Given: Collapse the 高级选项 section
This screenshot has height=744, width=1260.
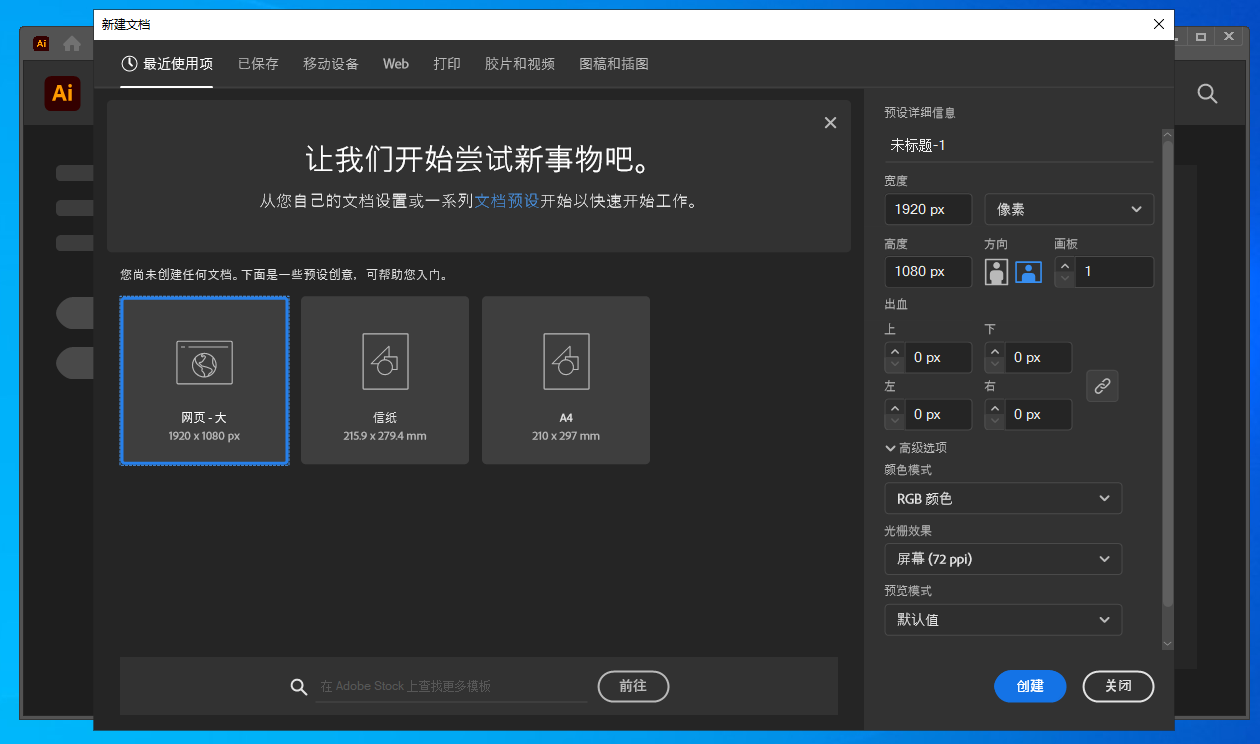Looking at the screenshot, I should click(916, 448).
